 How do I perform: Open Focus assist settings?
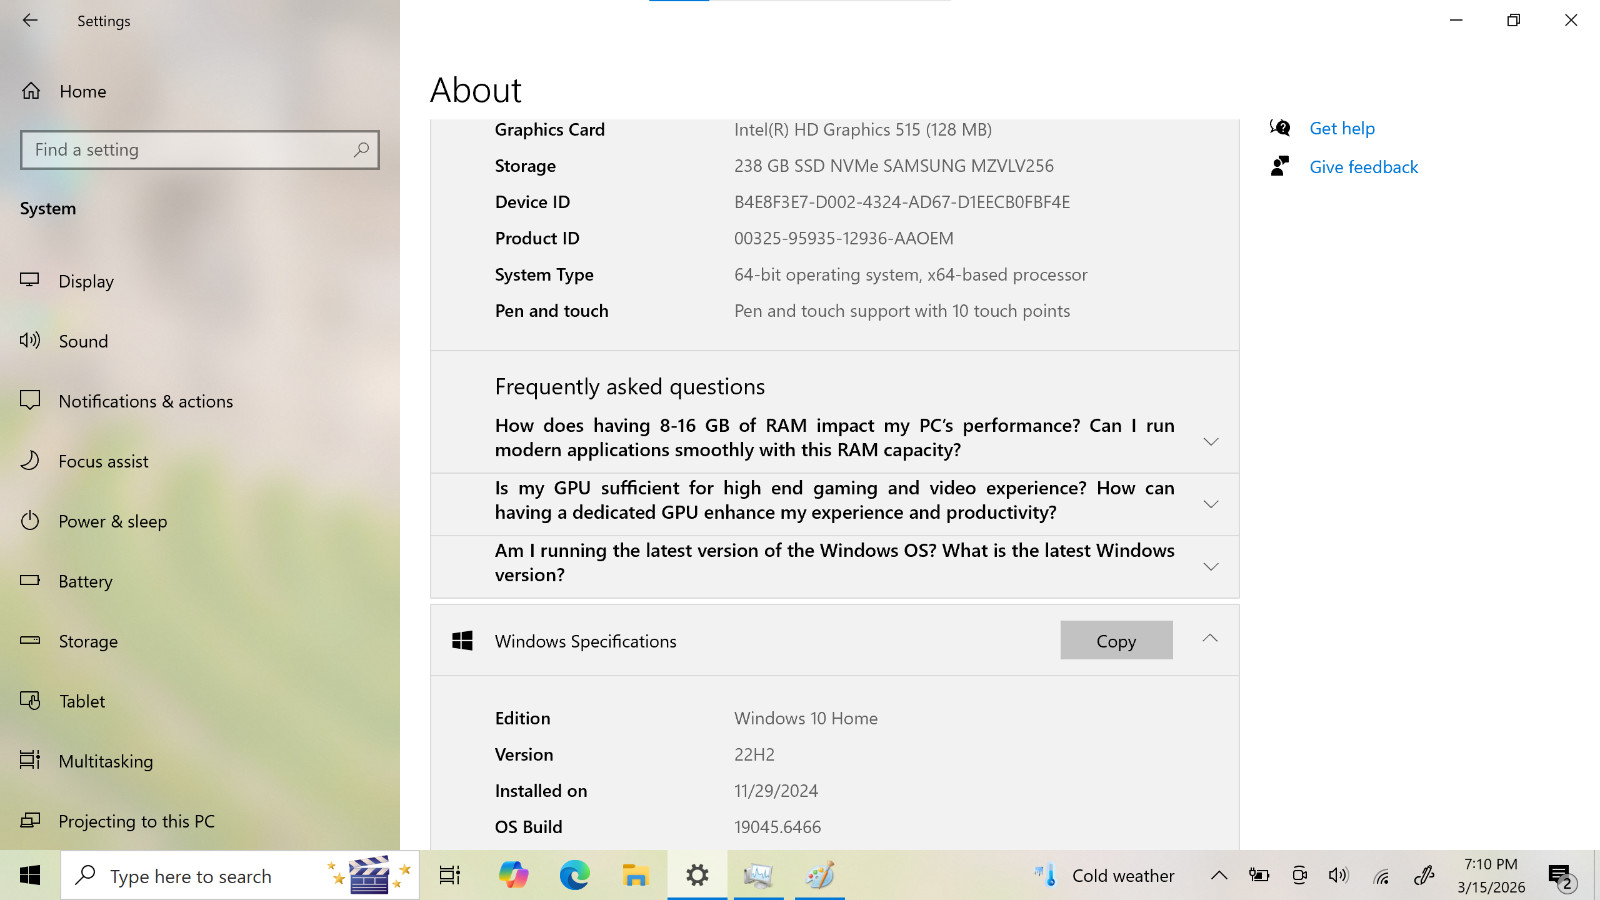[200, 461]
